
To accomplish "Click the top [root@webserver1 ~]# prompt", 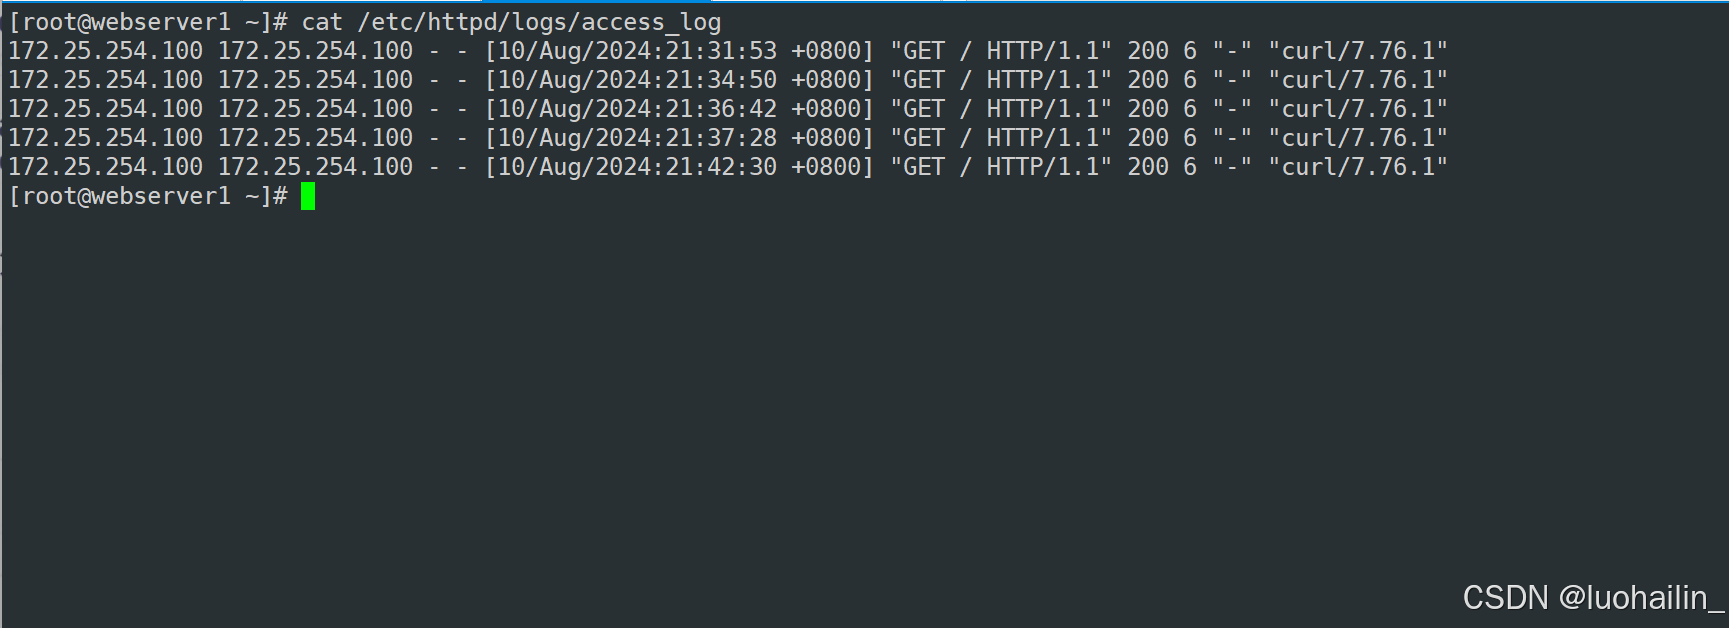I will tap(148, 22).
